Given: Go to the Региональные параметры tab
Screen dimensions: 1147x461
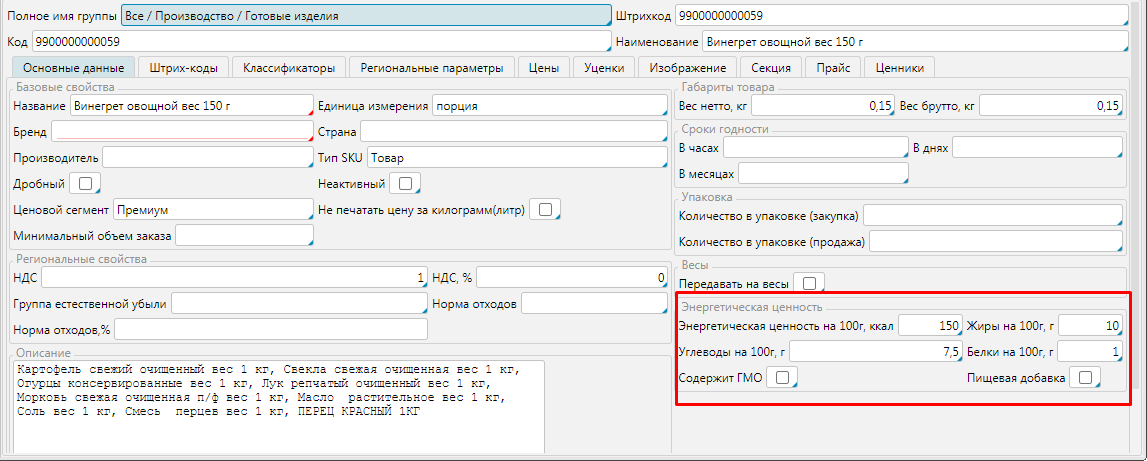Looking at the screenshot, I should (432, 67).
